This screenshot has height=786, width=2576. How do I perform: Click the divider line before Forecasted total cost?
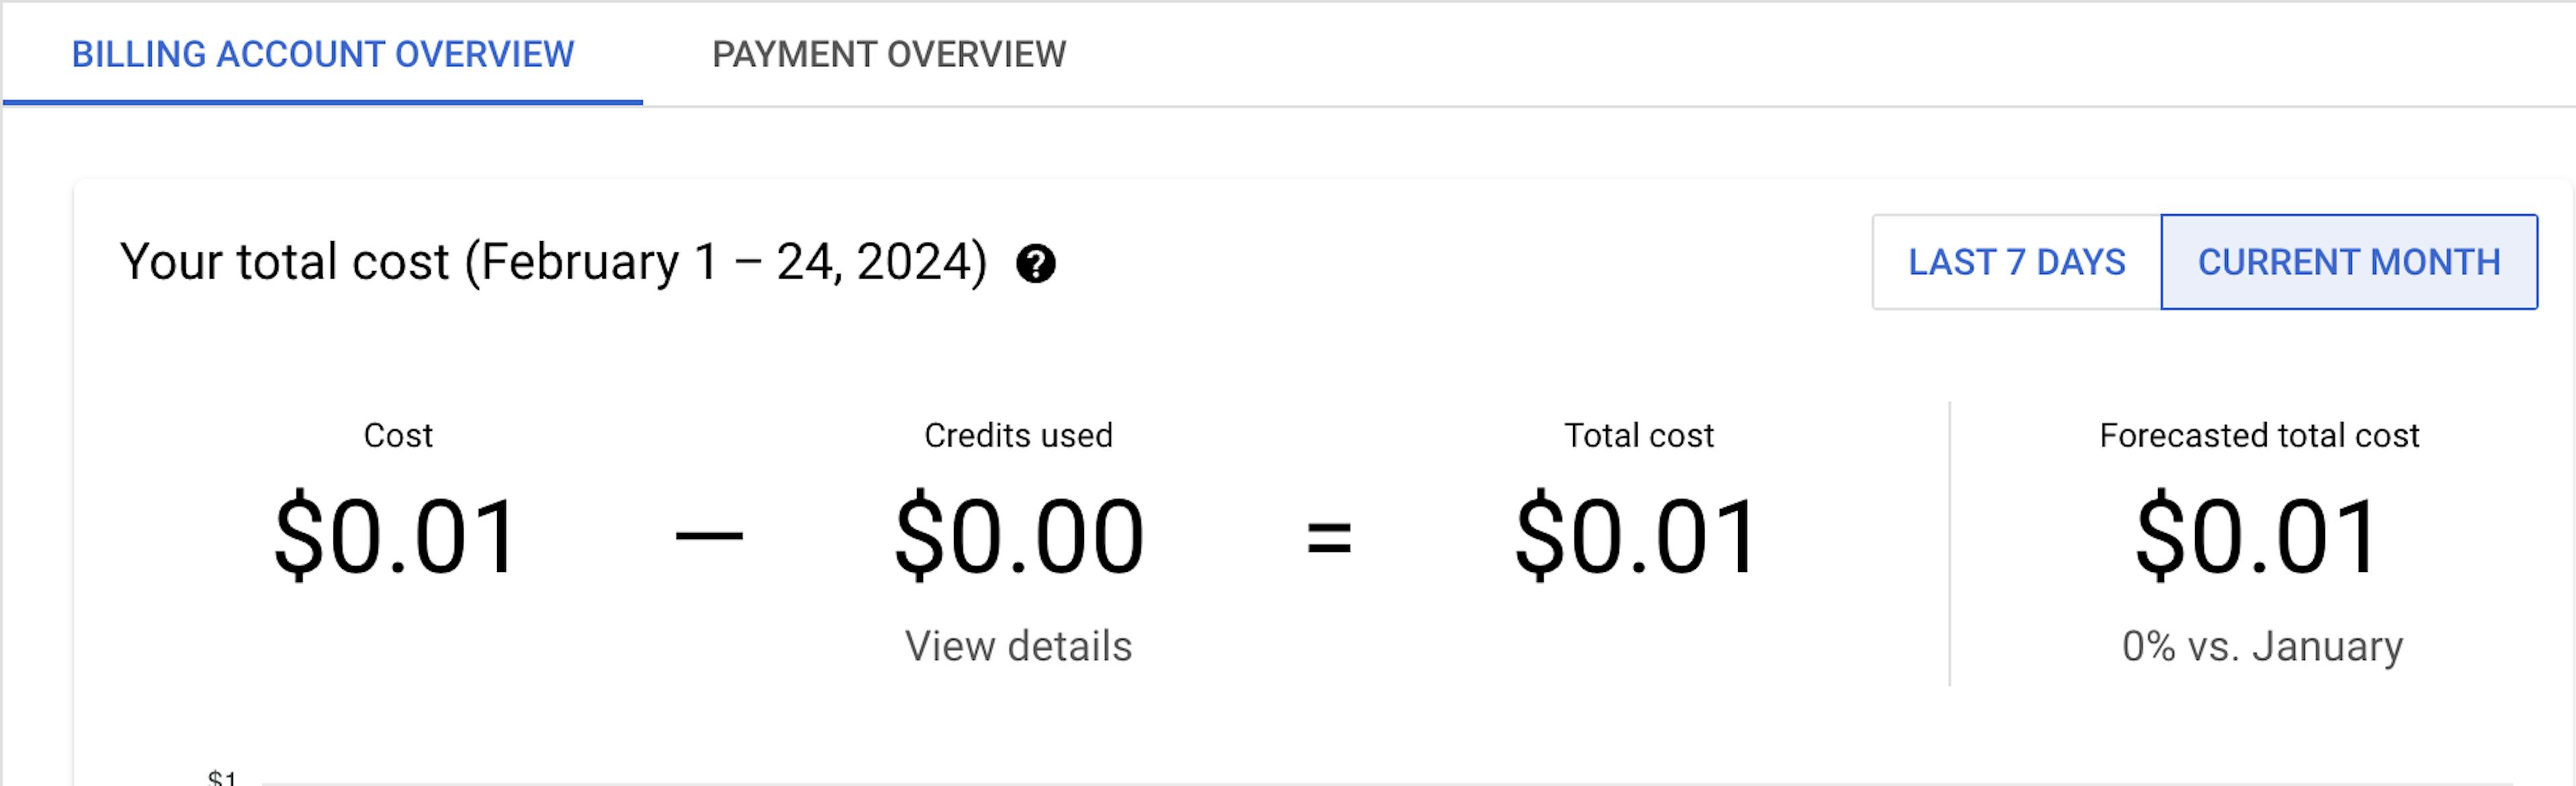(x=1949, y=544)
